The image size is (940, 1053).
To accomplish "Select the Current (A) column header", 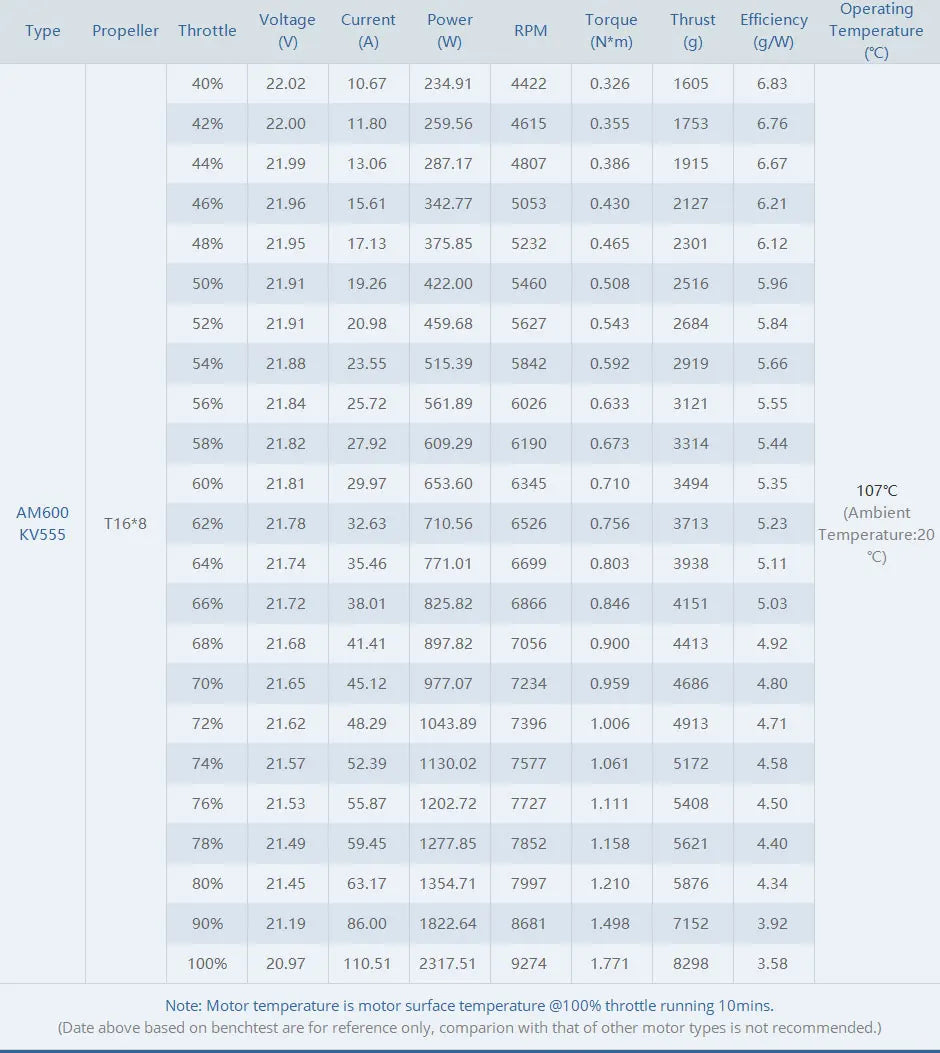I will 368,31.
